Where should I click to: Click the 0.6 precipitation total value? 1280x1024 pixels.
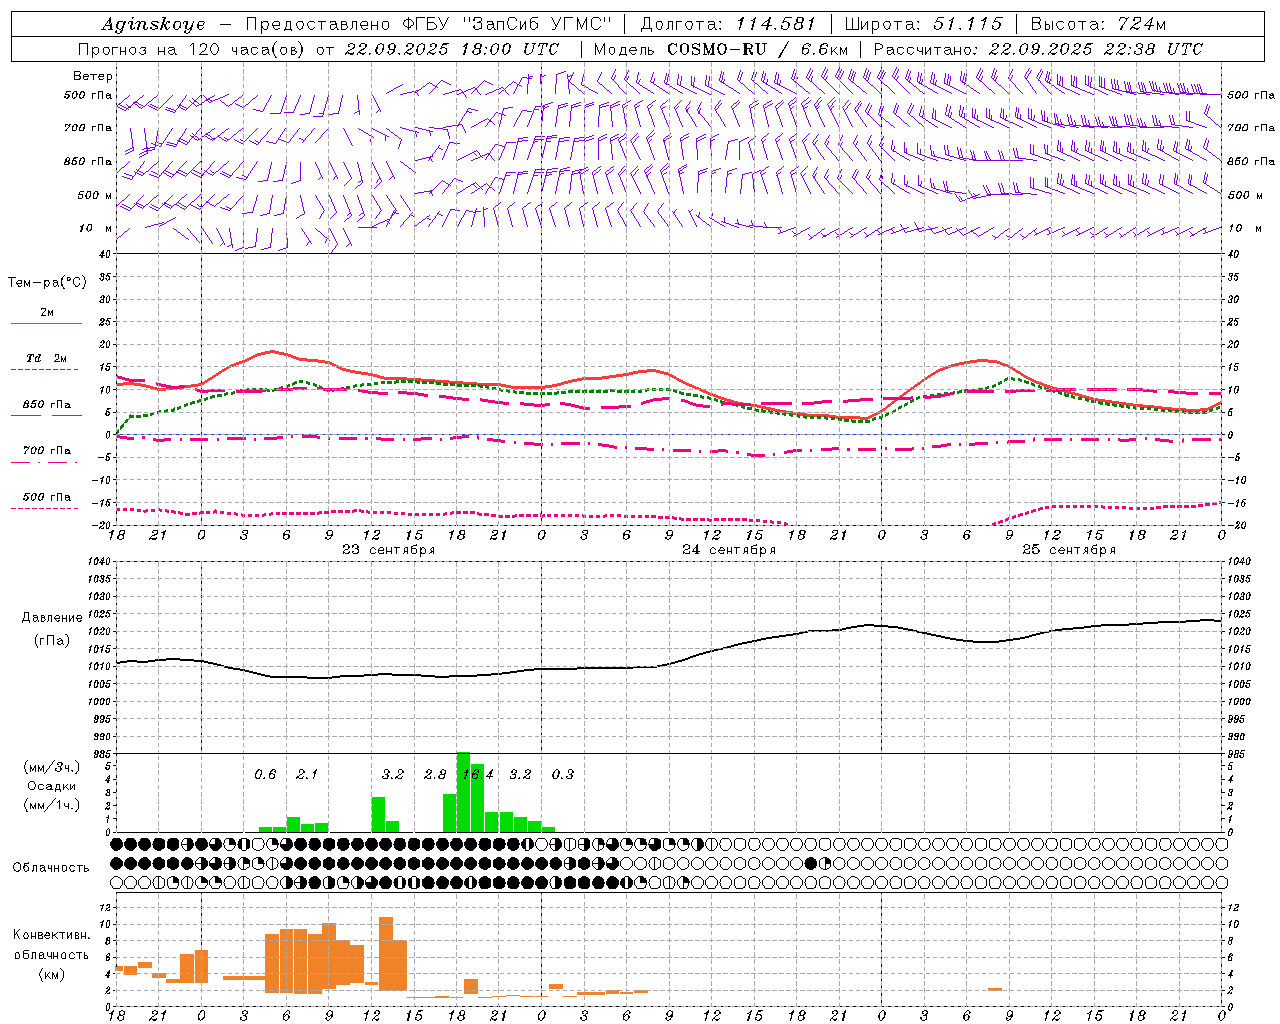[265, 774]
